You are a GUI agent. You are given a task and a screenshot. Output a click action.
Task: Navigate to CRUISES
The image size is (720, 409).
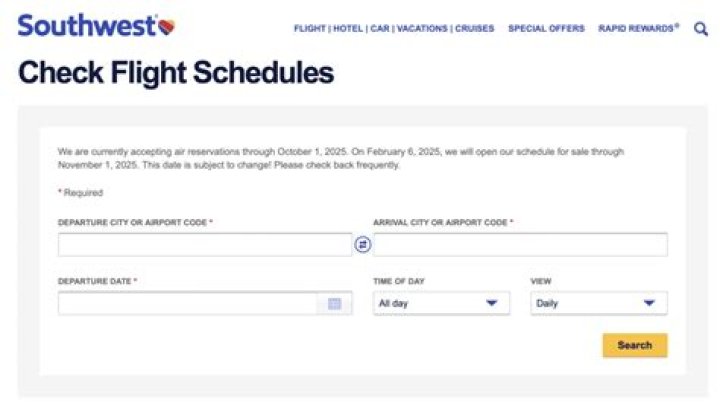[x=474, y=29]
